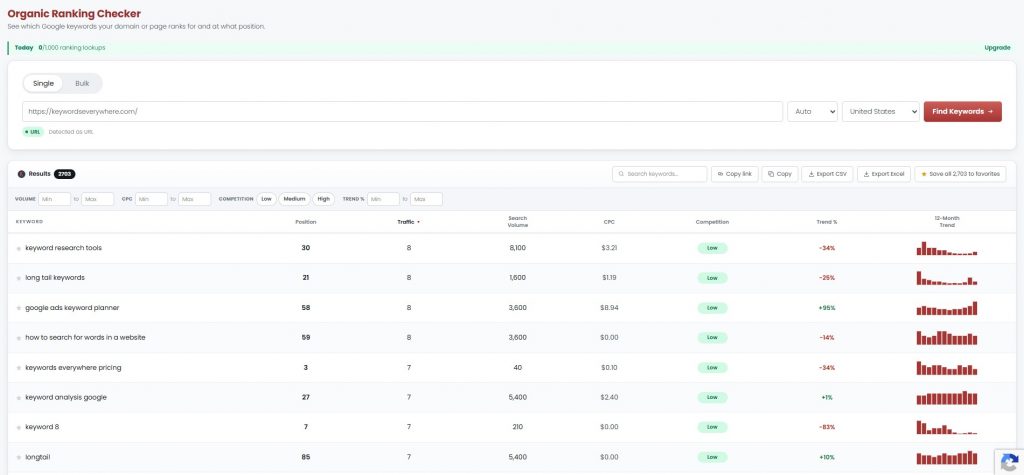Open the Auto detection dropdown
This screenshot has width=1024, height=475.
[x=812, y=112]
